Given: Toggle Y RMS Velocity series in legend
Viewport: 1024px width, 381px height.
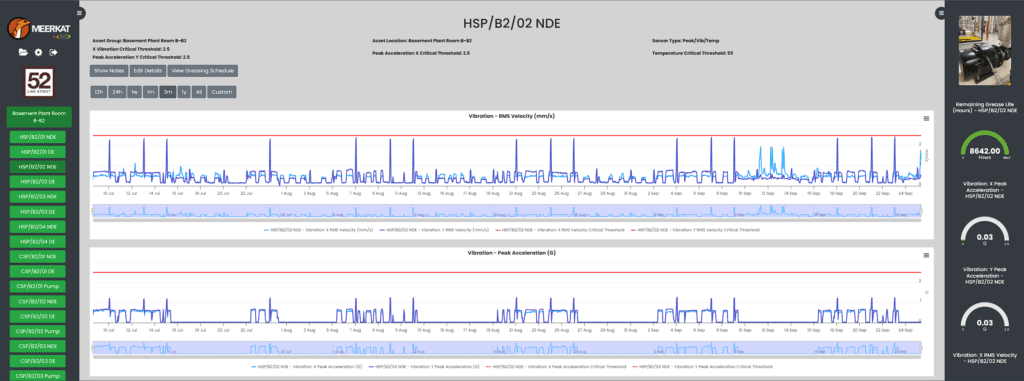Looking at the screenshot, I should pyautogui.click(x=434, y=230).
